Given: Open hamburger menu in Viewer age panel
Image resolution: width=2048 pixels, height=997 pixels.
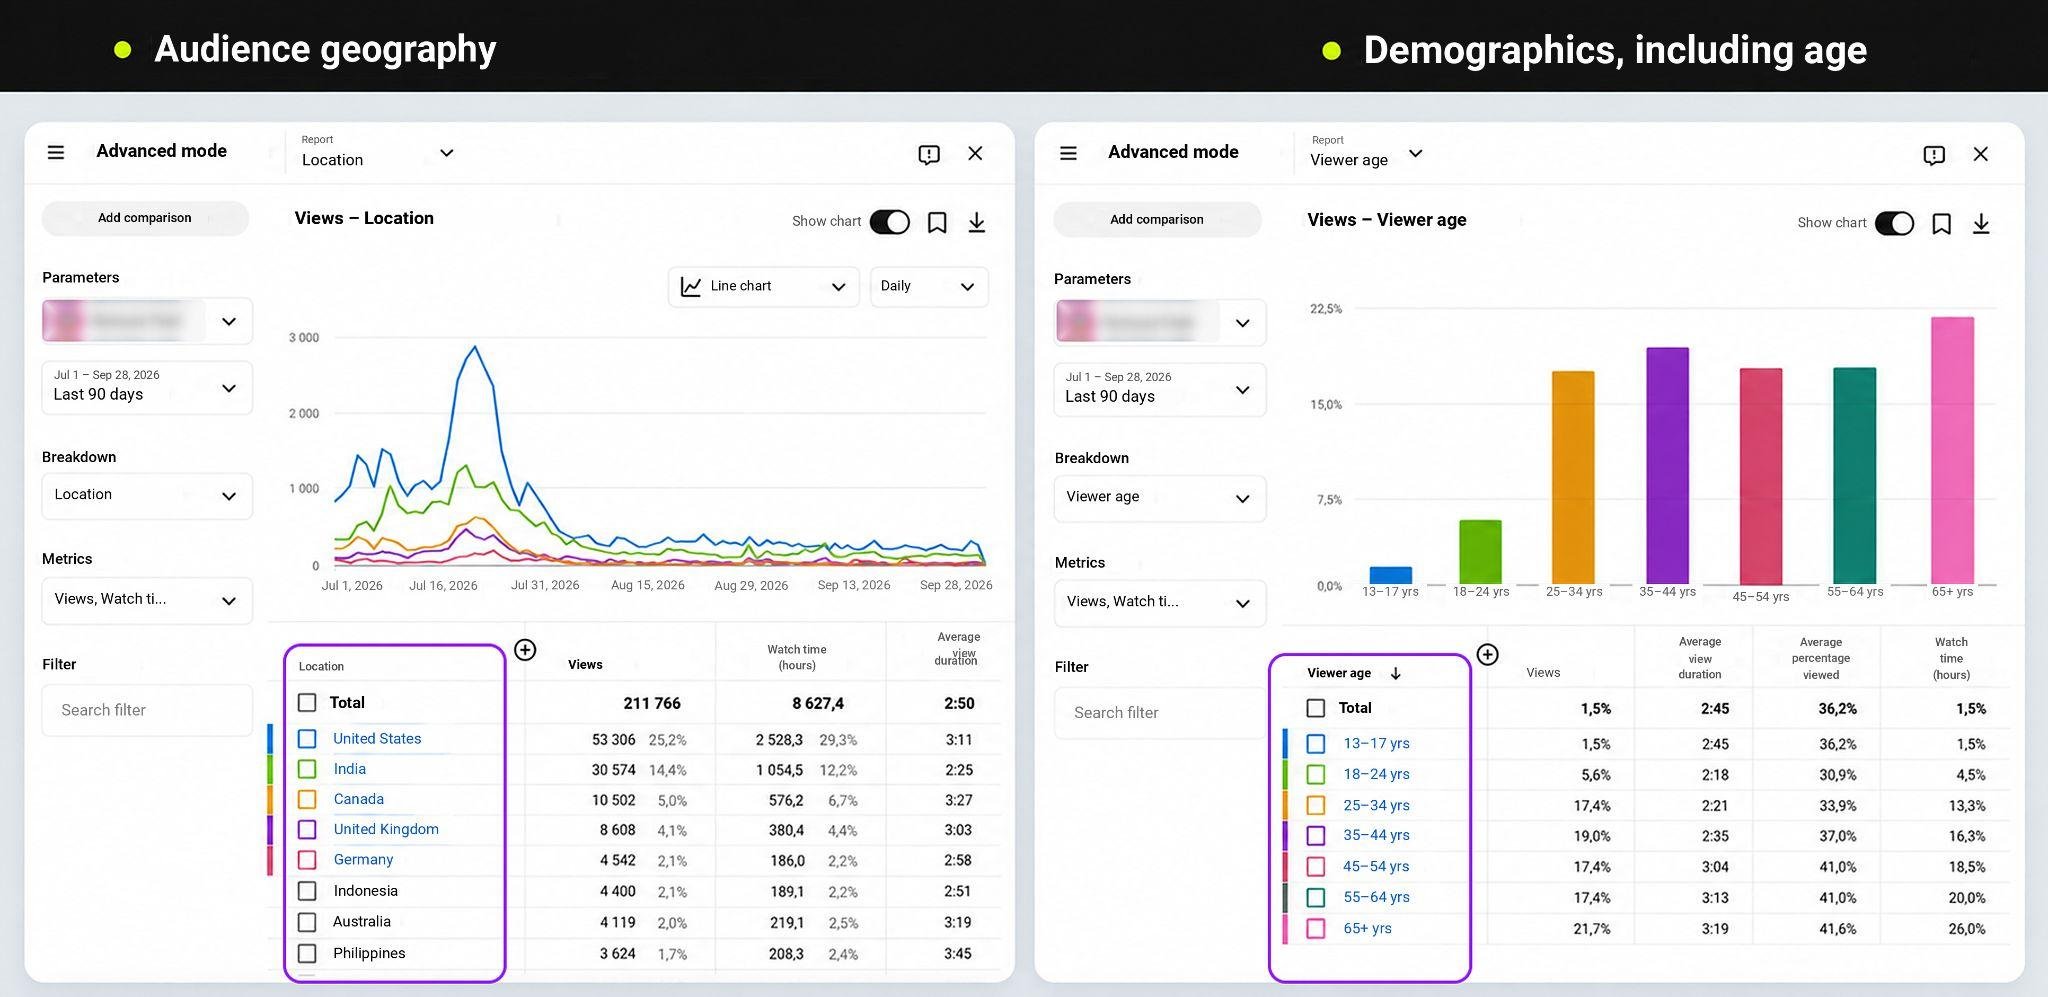Looking at the screenshot, I should [x=1068, y=154].
